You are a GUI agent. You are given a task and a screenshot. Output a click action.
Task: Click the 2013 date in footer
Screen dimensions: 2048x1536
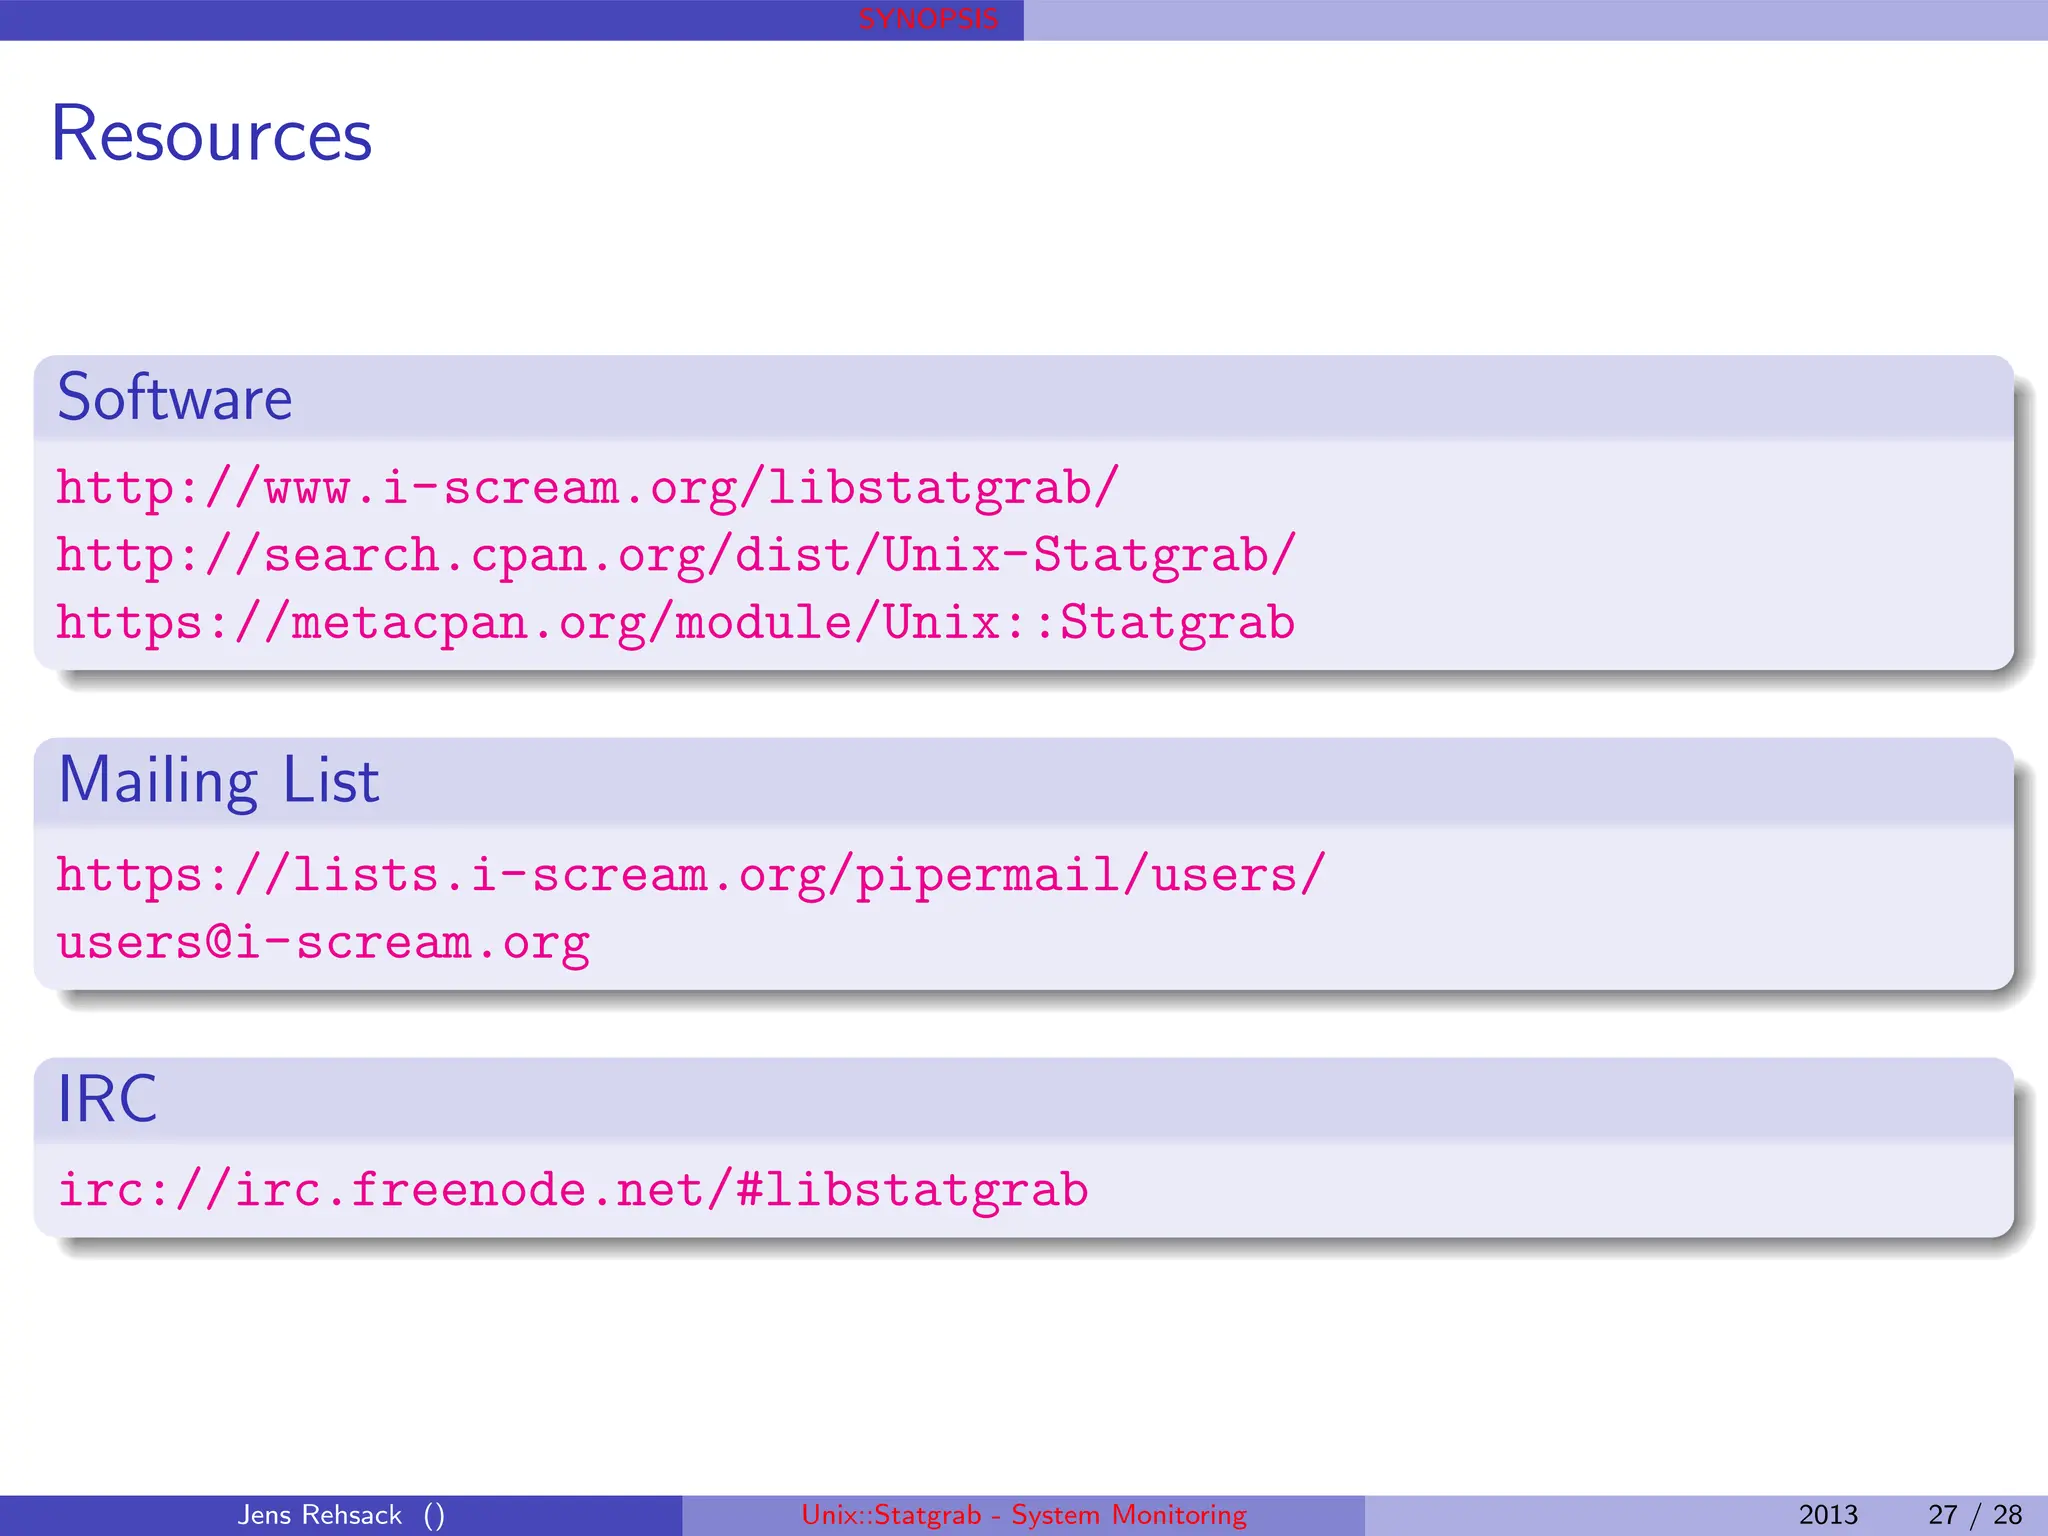pyautogui.click(x=1828, y=1515)
